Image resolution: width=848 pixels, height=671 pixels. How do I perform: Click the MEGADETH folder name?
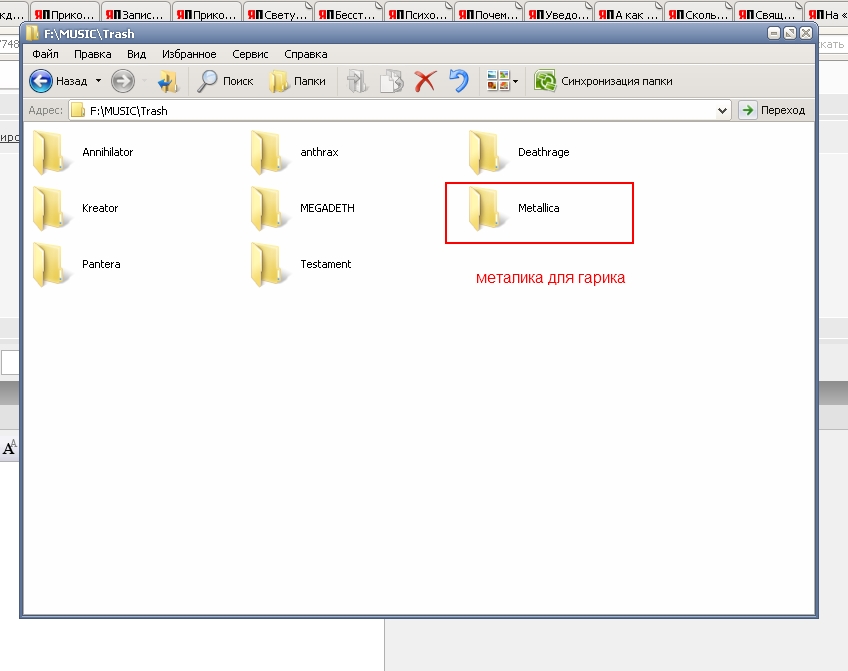tap(327, 208)
